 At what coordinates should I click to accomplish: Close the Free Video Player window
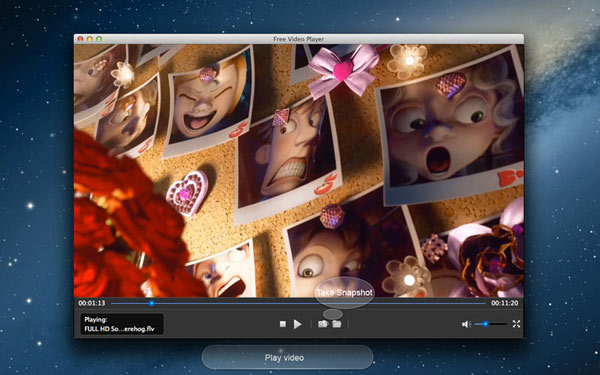pos(80,39)
